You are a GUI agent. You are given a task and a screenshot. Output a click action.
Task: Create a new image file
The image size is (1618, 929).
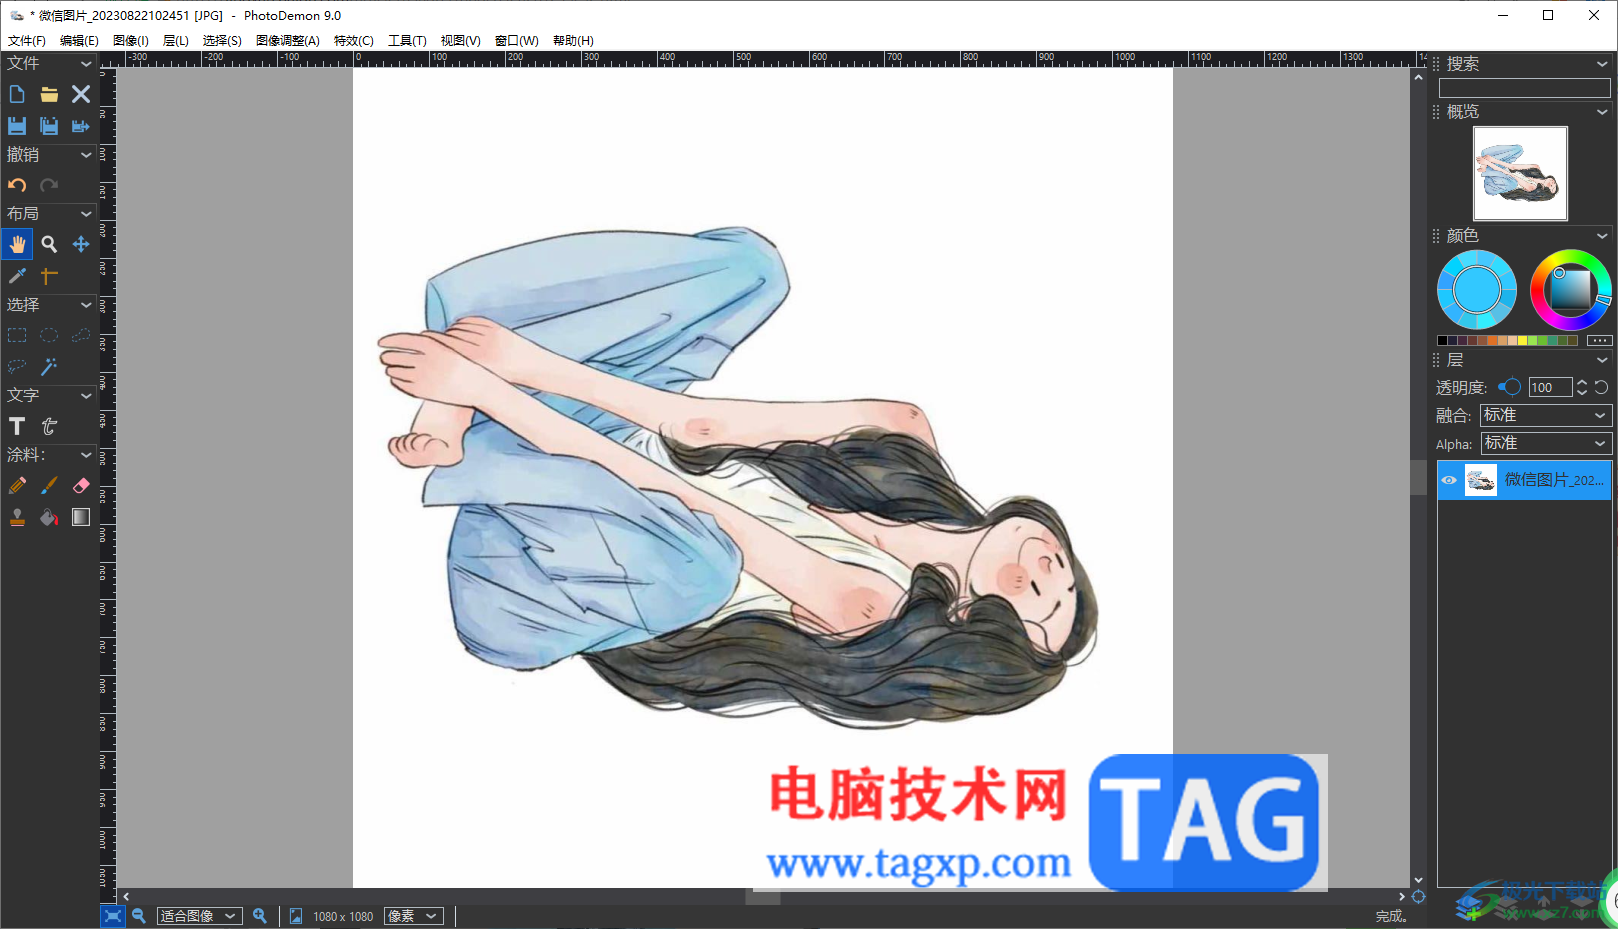(x=17, y=94)
